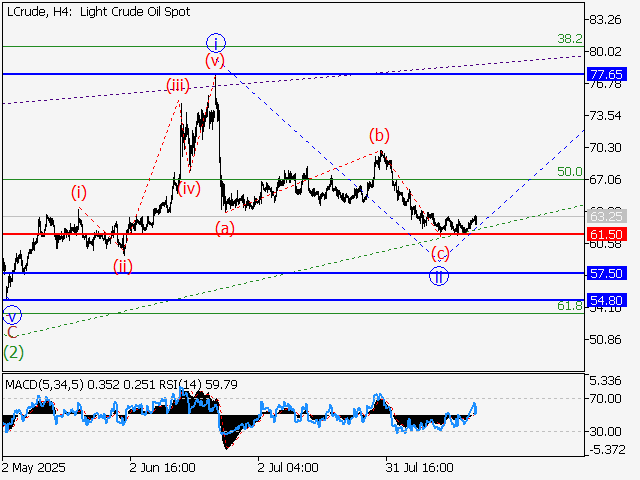Click the blue circled wave ii marker
The width and height of the screenshot is (640, 480).
[x=438, y=276]
